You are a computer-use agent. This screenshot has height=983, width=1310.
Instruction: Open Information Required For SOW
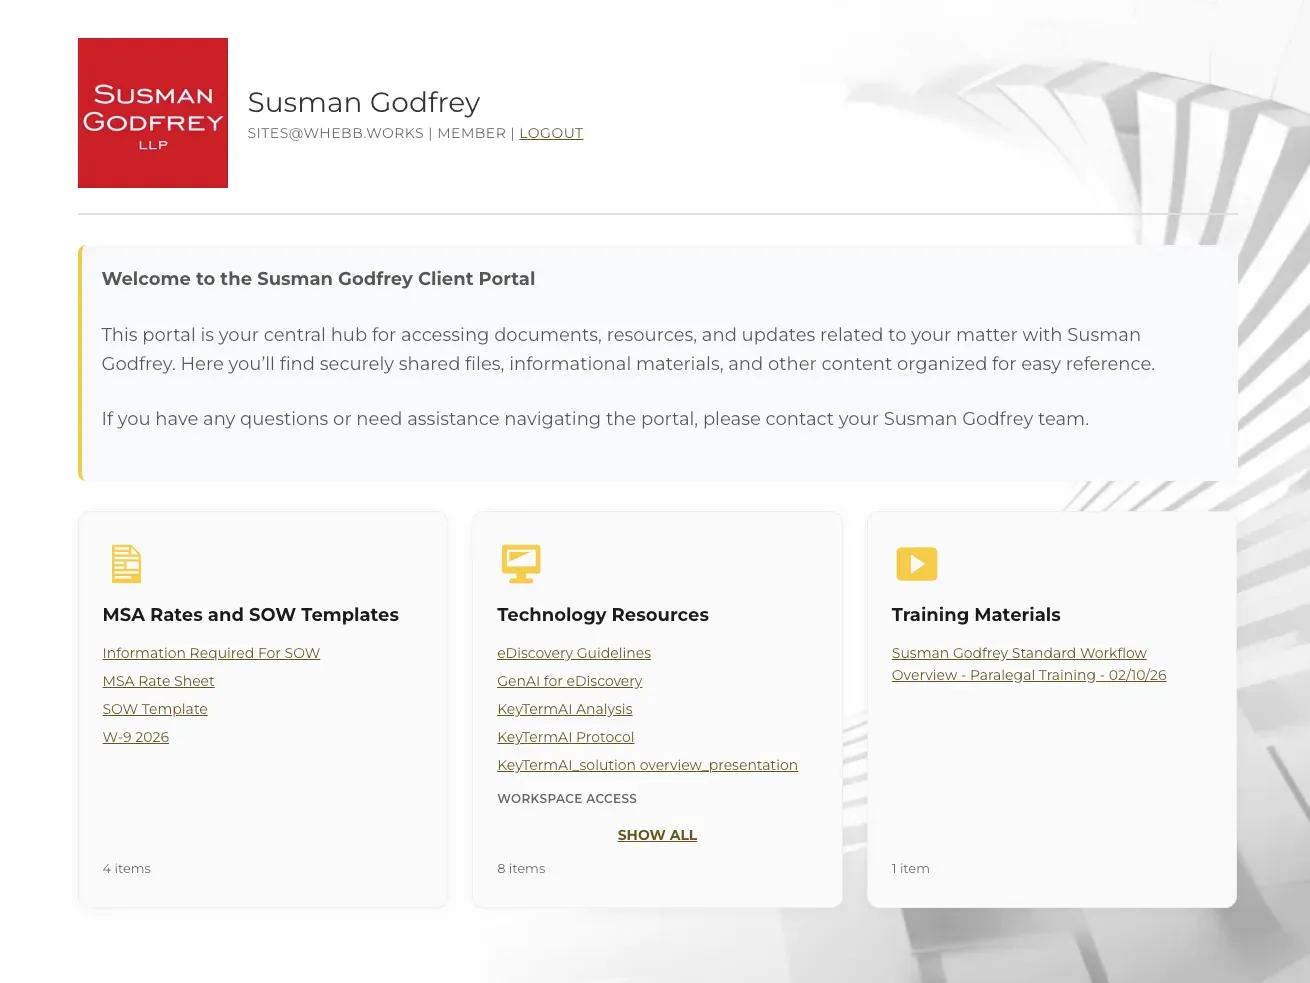pos(211,653)
